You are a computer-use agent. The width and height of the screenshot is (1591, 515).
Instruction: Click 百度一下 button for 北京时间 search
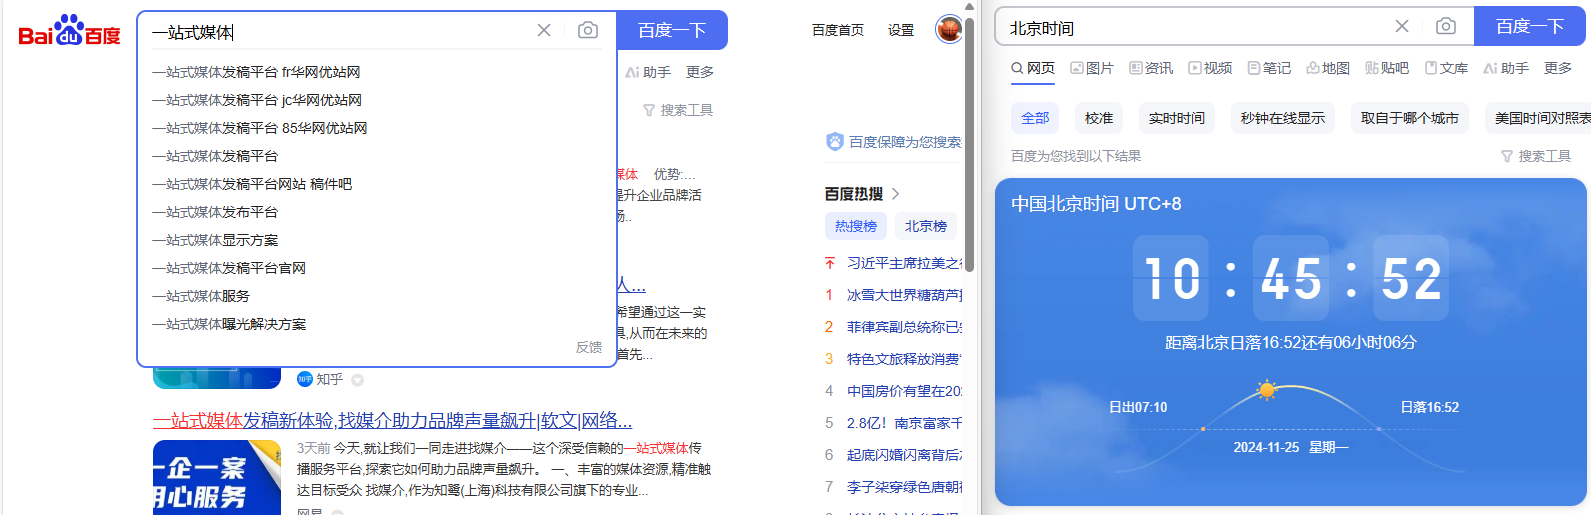[x=1530, y=26]
